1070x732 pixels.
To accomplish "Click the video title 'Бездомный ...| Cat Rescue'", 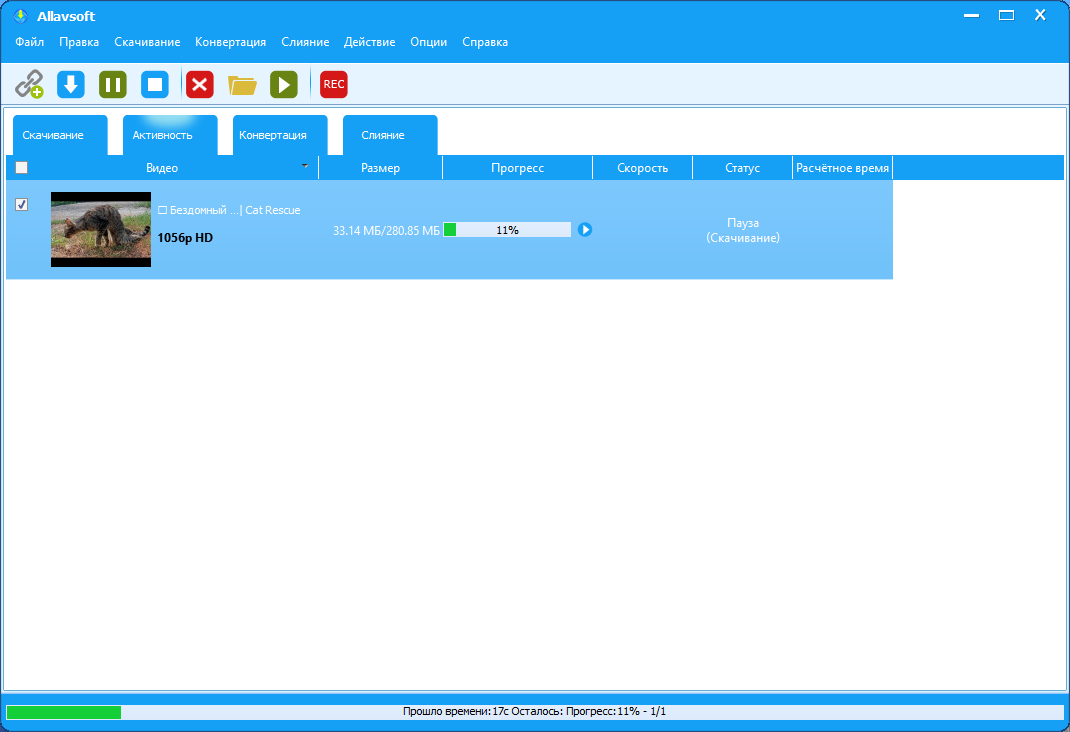I will [229, 210].
